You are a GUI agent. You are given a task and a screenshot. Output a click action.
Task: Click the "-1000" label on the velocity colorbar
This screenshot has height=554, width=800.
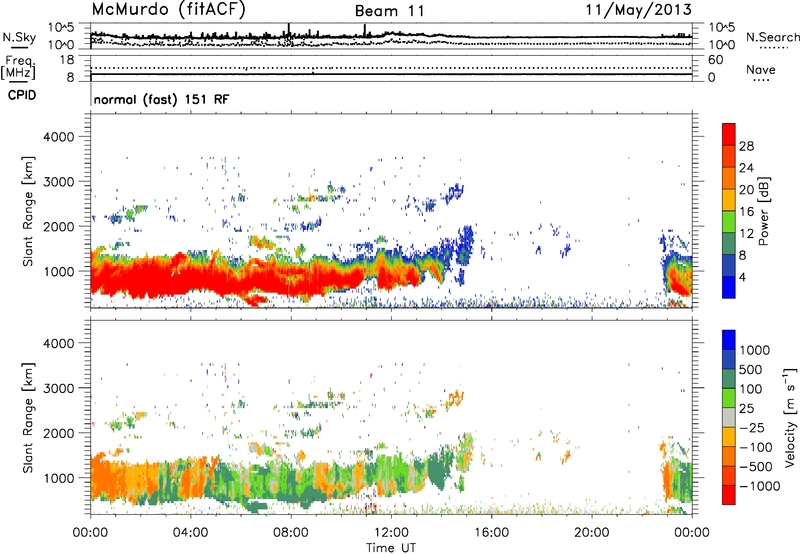(759, 486)
